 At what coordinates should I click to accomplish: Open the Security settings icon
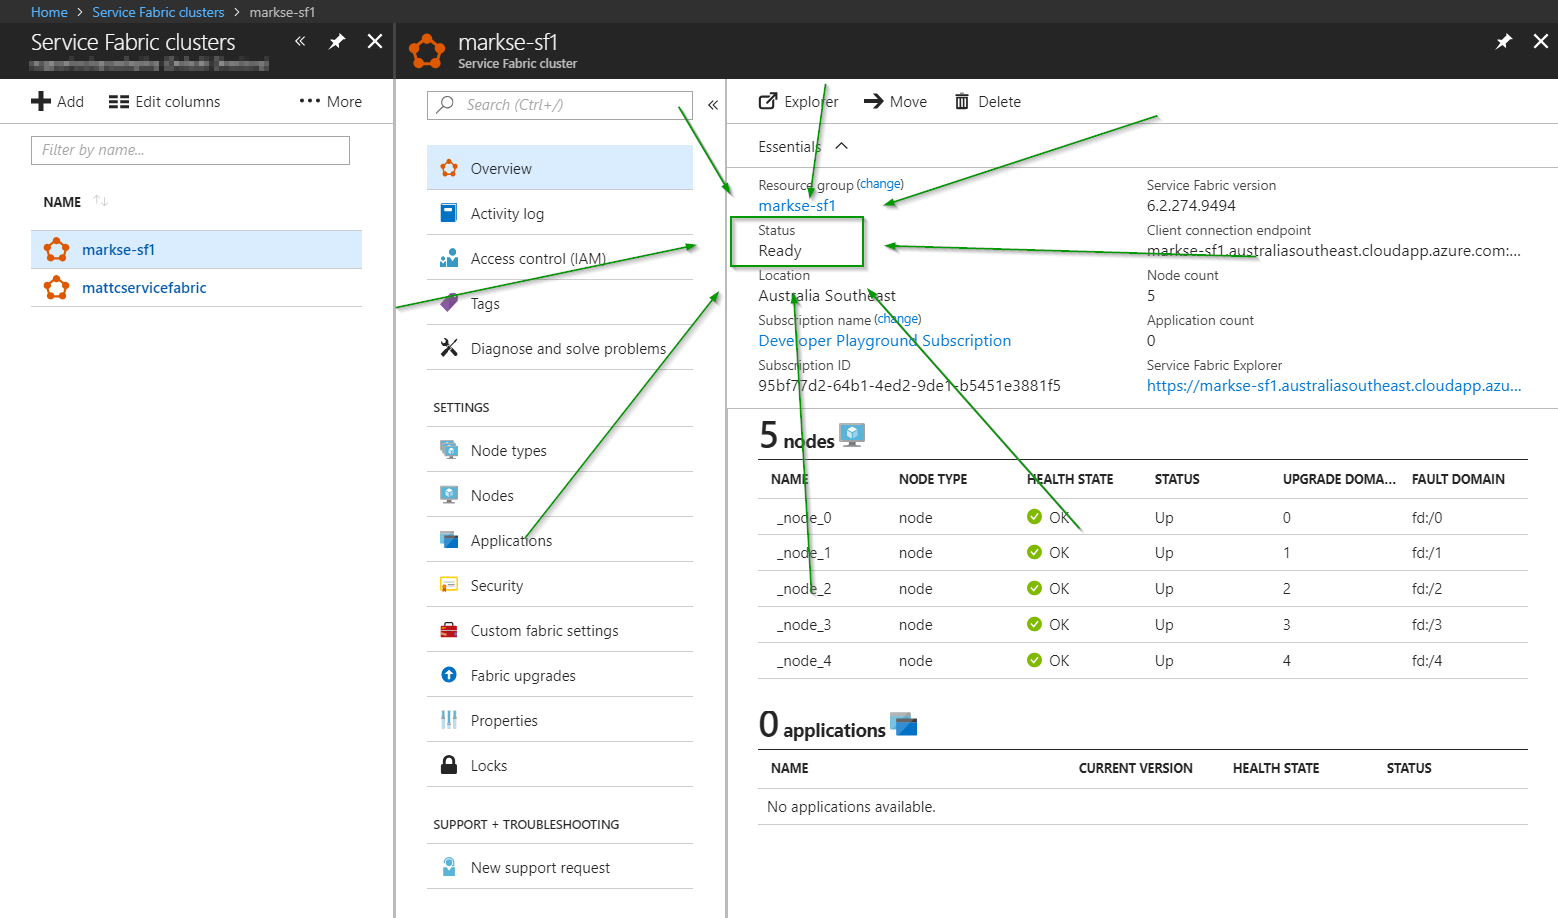[x=447, y=584]
